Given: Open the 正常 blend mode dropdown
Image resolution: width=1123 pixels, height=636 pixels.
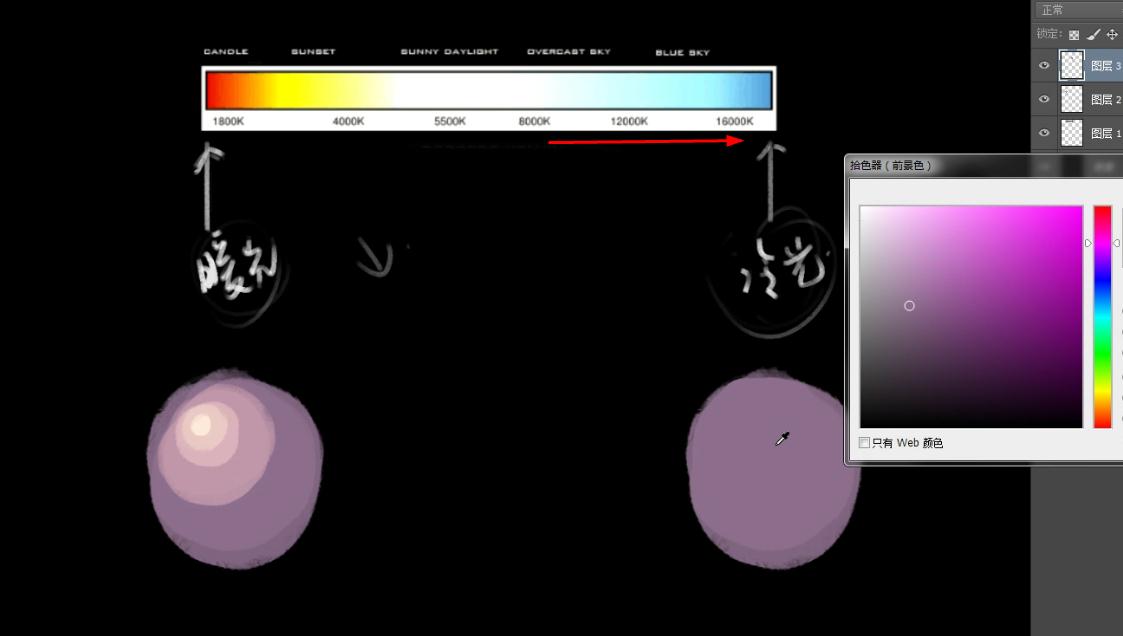Looking at the screenshot, I should coord(1078,10).
